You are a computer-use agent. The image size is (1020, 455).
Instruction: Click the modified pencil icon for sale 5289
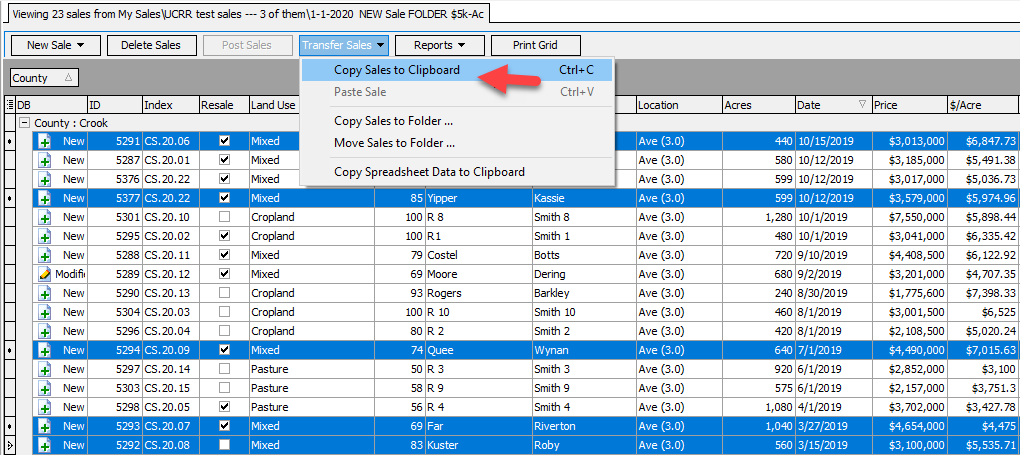pyautogui.click(x=44, y=274)
